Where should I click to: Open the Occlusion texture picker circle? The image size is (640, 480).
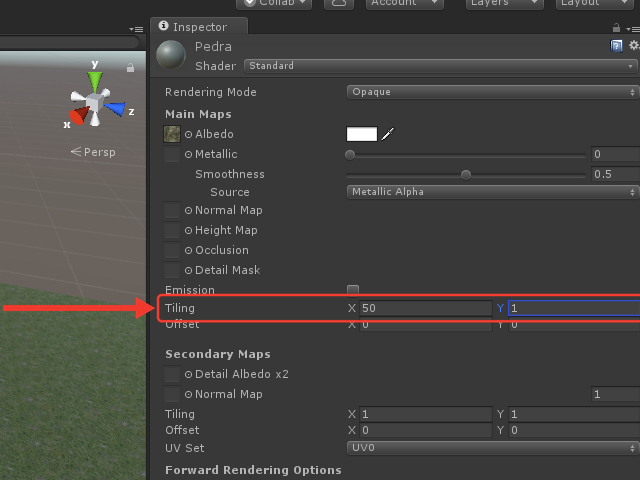click(188, 250)
